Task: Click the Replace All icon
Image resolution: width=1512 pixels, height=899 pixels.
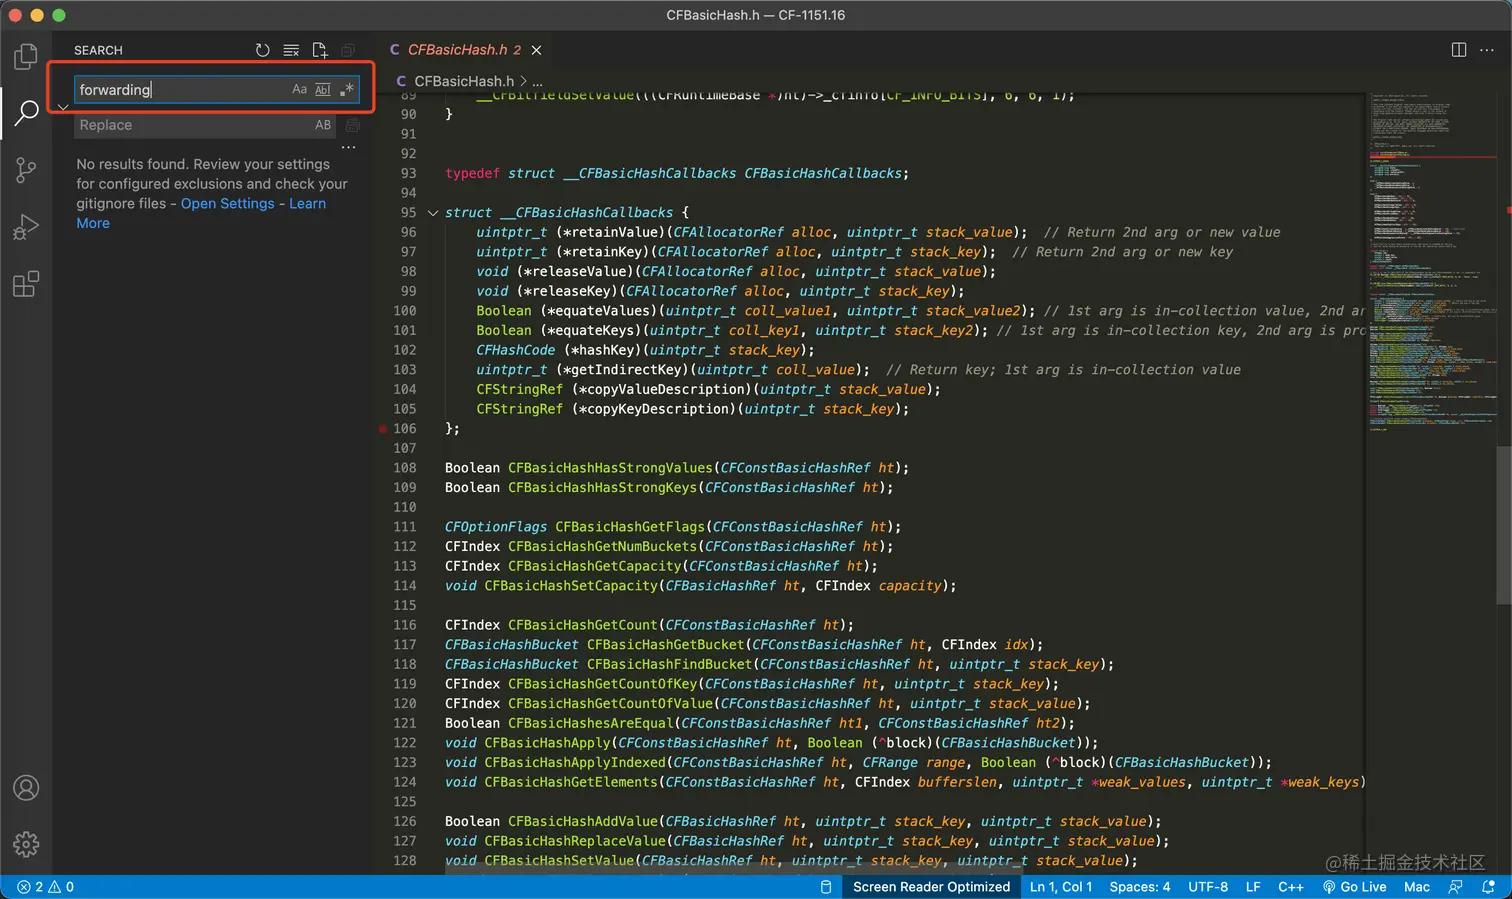Action: (352, 125)
